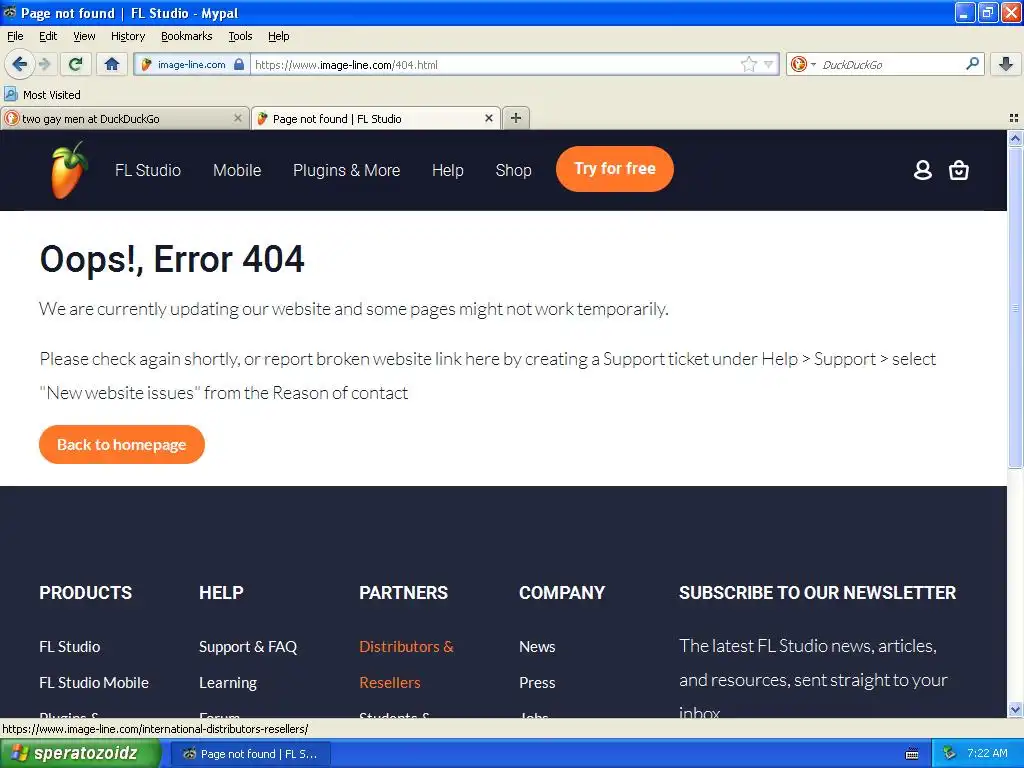Click the PRODUCTS footer heading
This screenshot has height=768, width=1024.
tap(86, 592)
